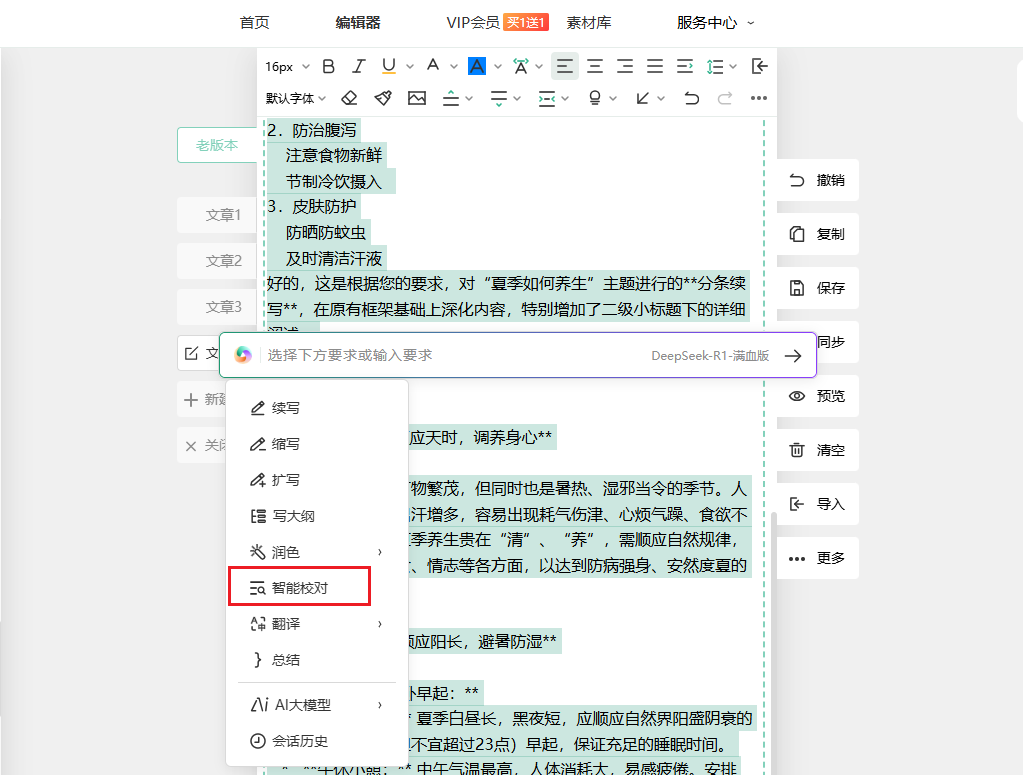Click the blue highlight color A swatch
Viewport: 1023px width, 775px height.
click(x=477, y=66)
